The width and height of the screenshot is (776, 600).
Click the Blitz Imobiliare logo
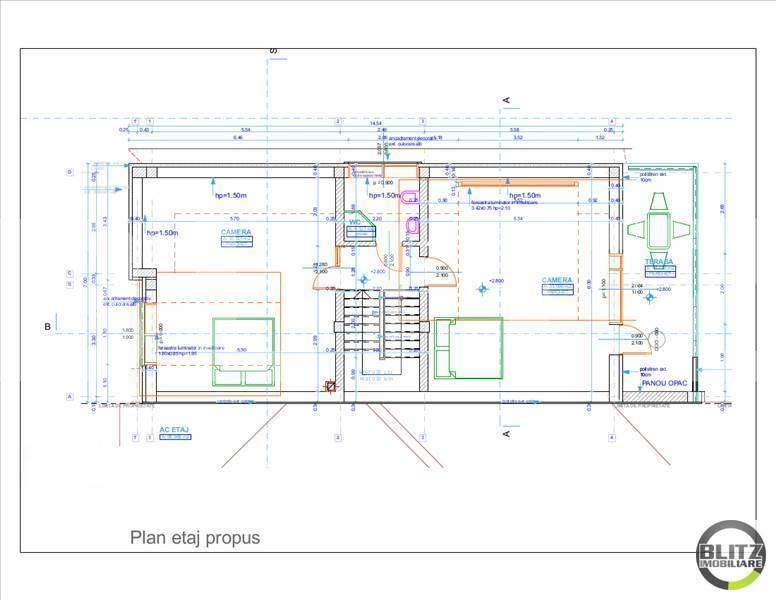(731, 554)
